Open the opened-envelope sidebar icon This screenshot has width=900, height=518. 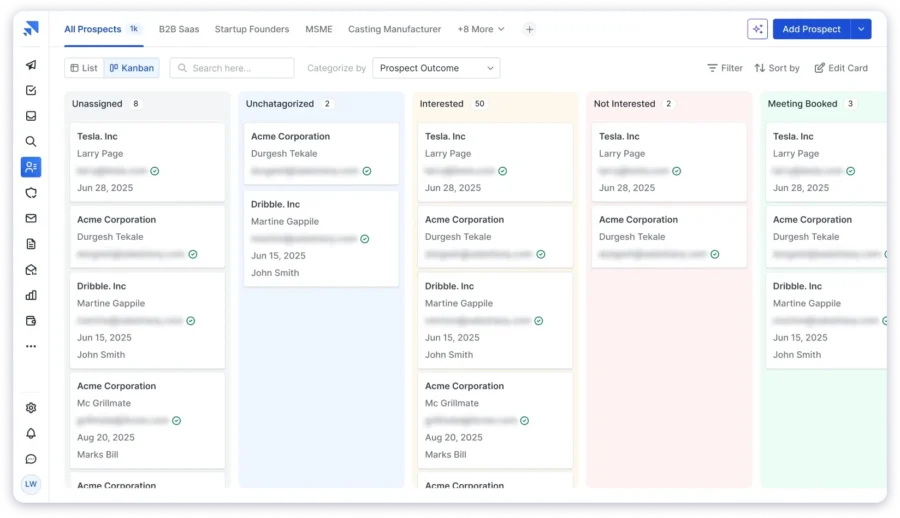coord(31,270)
